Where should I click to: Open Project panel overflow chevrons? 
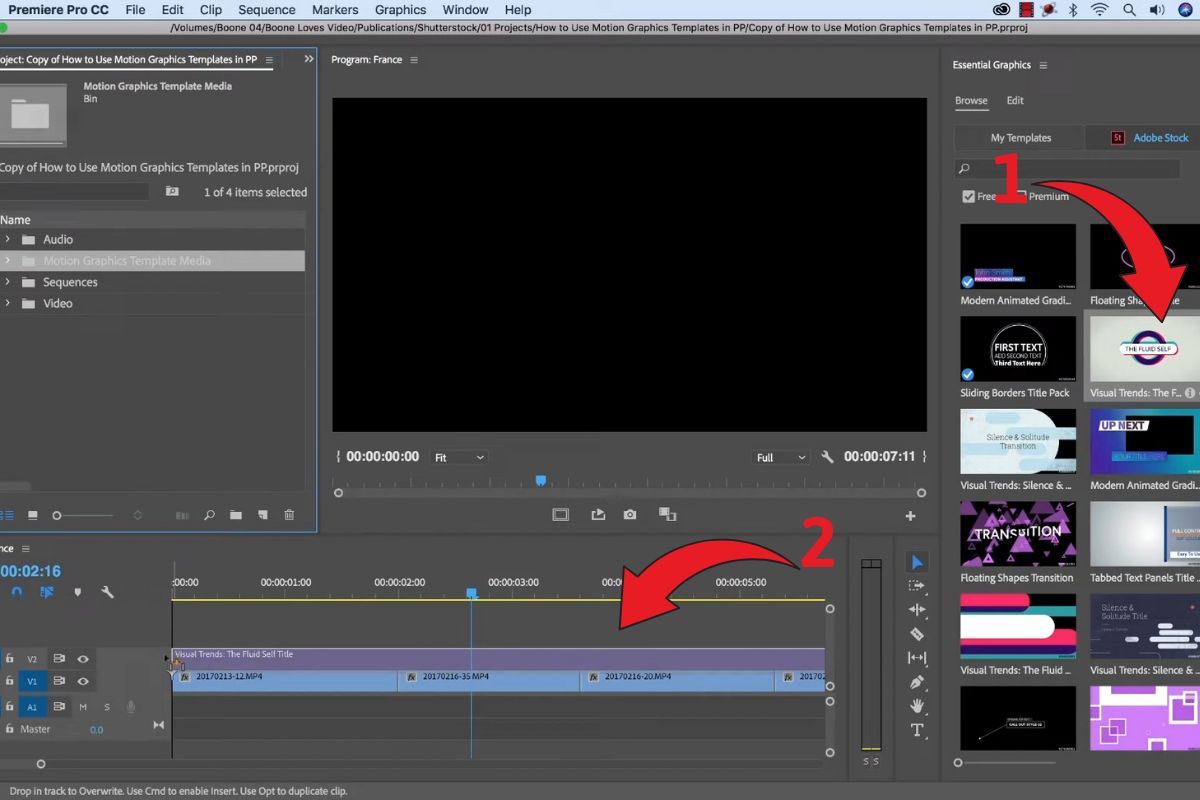pos(309,59)
